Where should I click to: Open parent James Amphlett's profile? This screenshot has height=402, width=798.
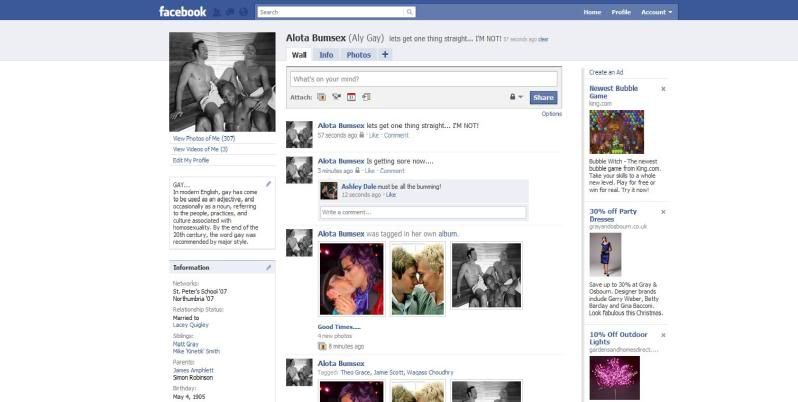click(193, 370)
